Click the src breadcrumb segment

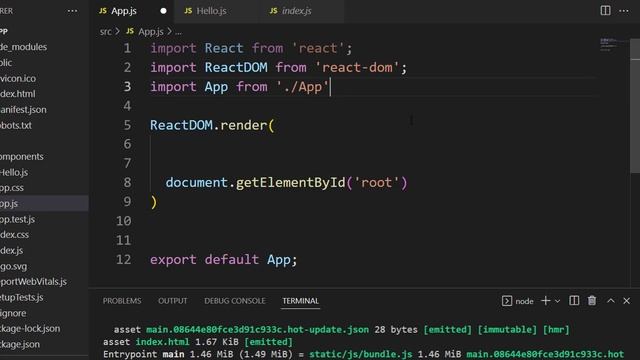pyautogui.click(x=105, y=32)
